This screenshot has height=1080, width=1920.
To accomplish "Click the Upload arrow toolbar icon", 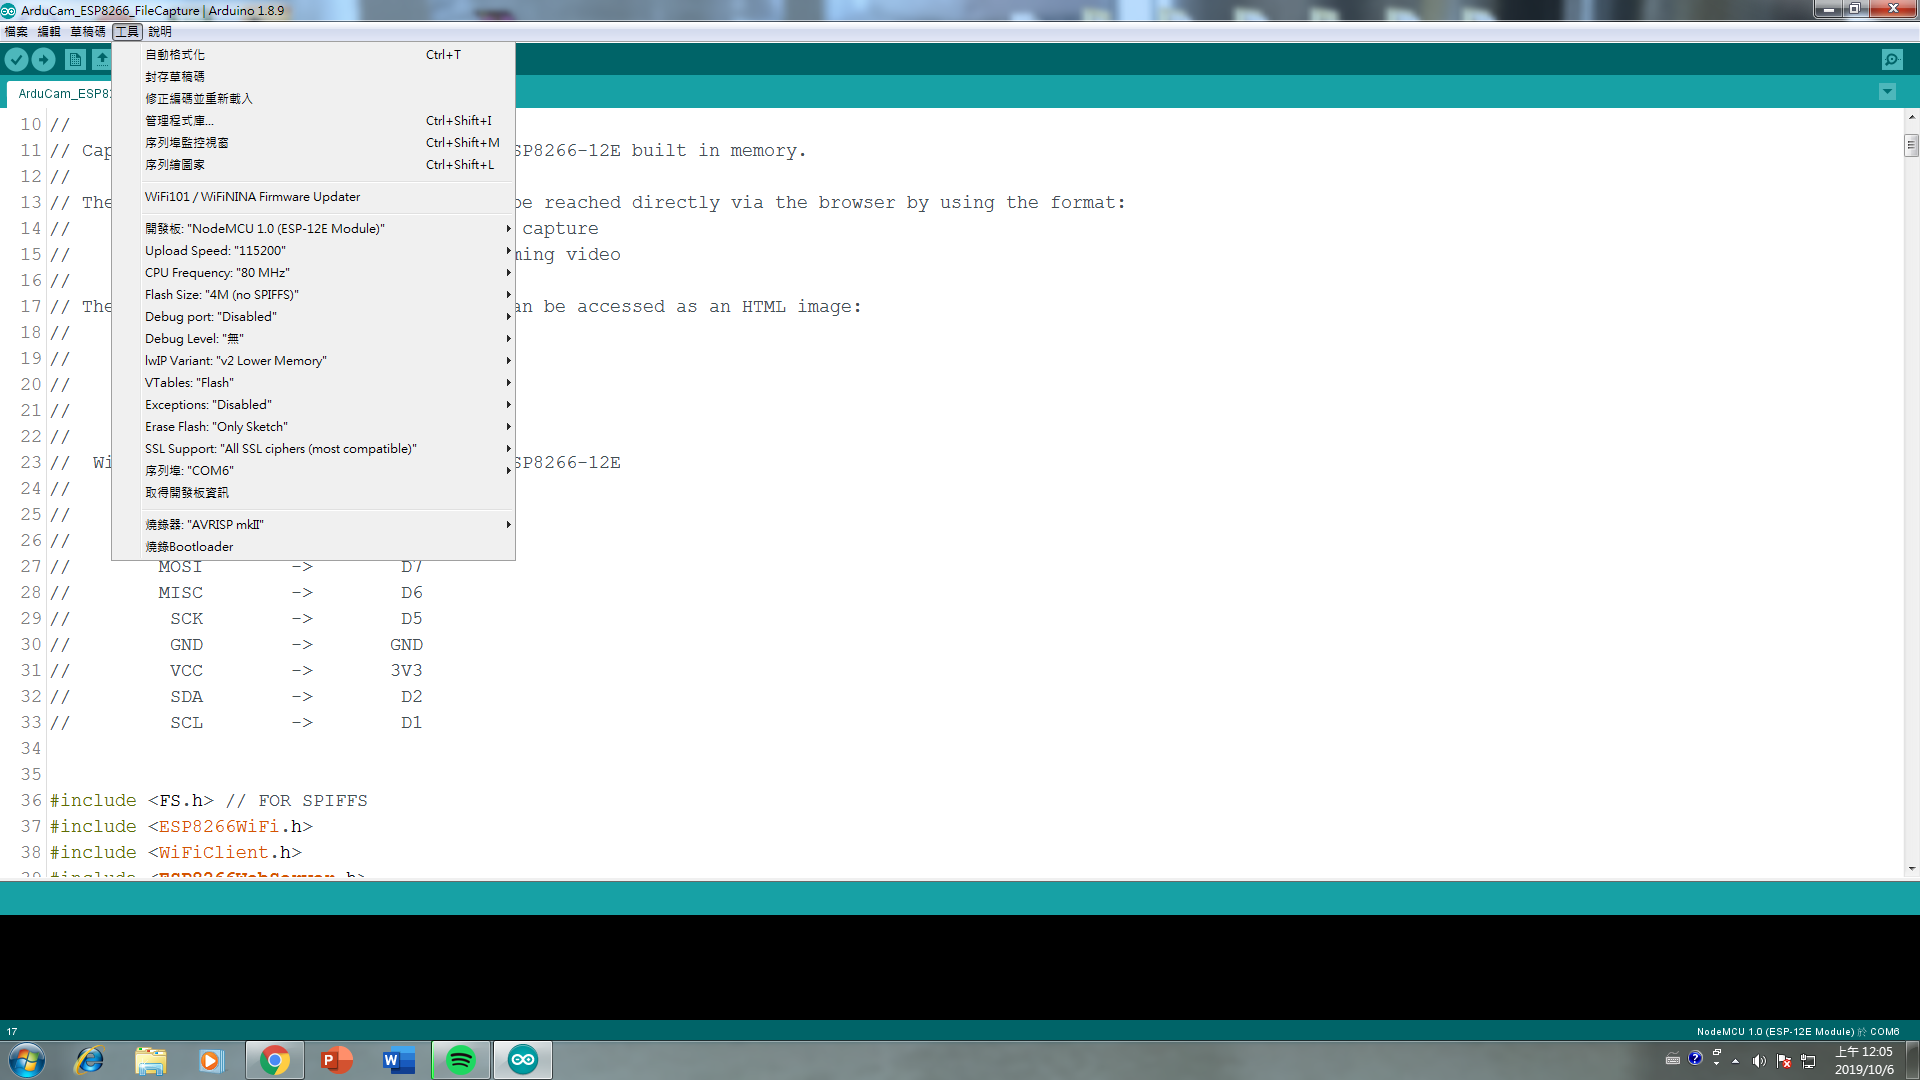I will (44, 60).
